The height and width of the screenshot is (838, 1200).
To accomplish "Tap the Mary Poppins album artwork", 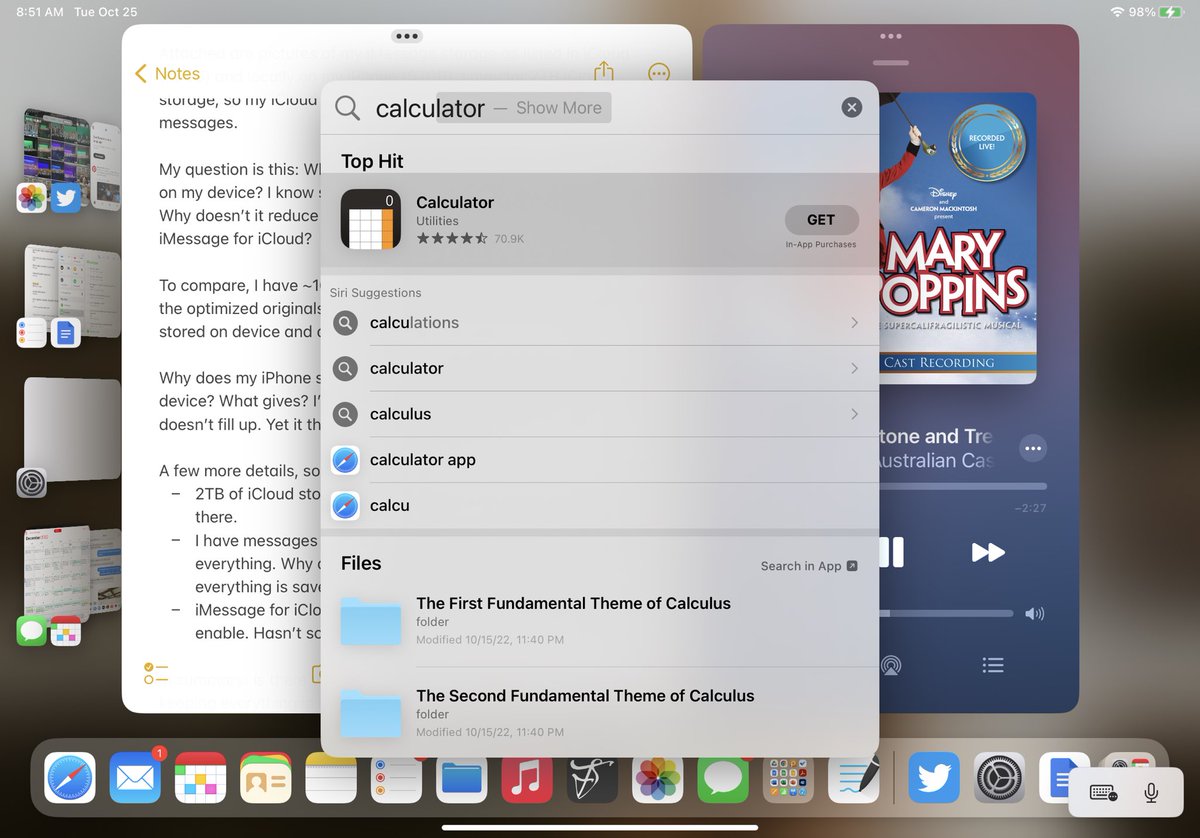I will point(958,238).
